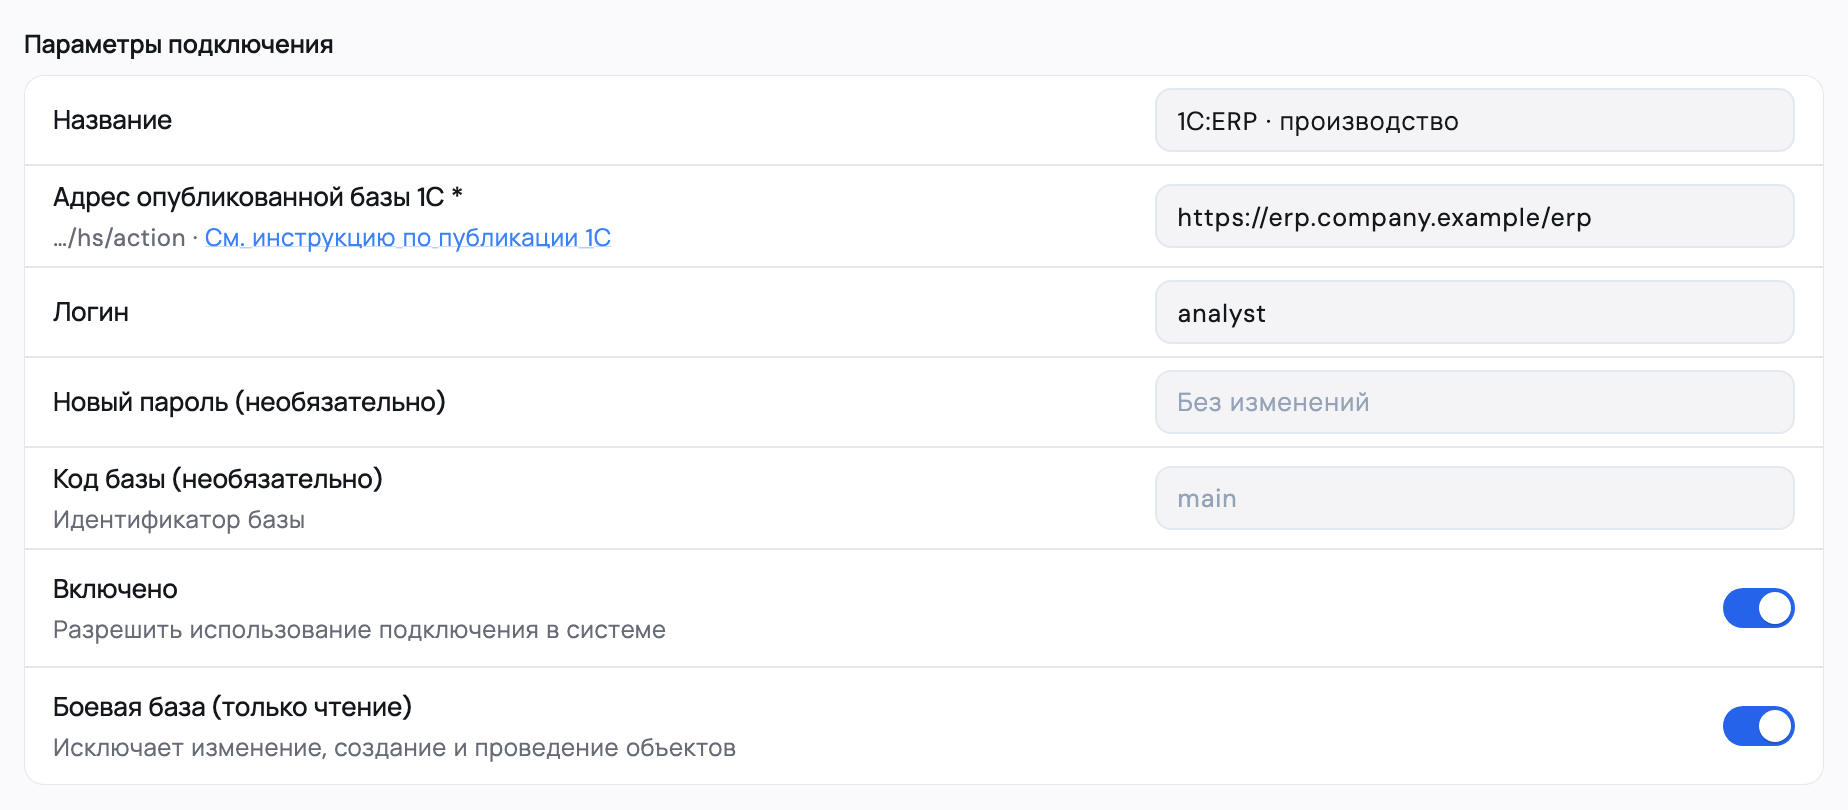Viewport: 1848px width, 810px height.
Task: Click the Идентификатор базы hint text
Action: pyautogui.click(x=179, y=520)
